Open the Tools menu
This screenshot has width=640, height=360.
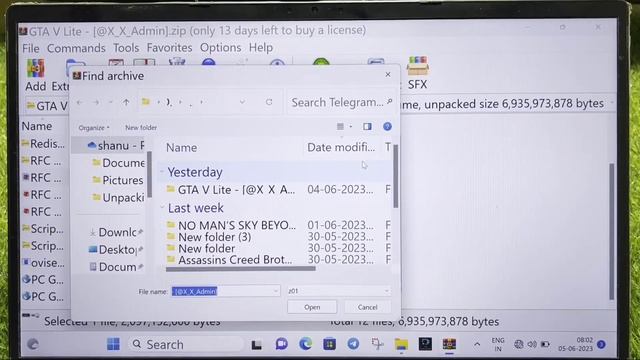pyautogui.click(x=126, y=48)
